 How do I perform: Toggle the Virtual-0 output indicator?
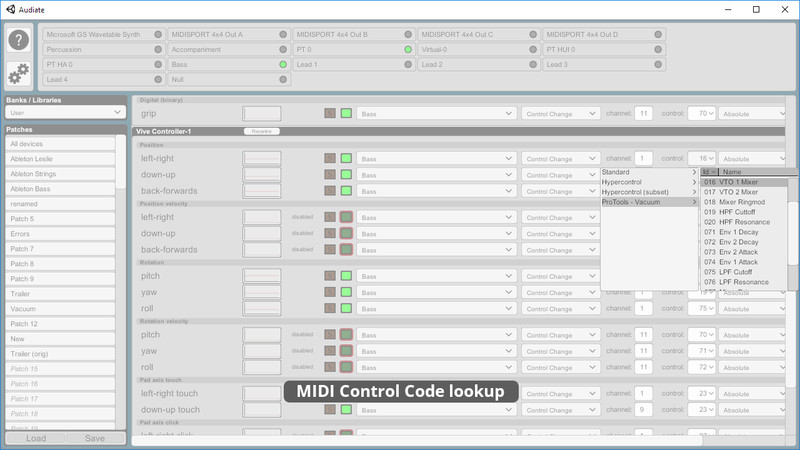533,49
